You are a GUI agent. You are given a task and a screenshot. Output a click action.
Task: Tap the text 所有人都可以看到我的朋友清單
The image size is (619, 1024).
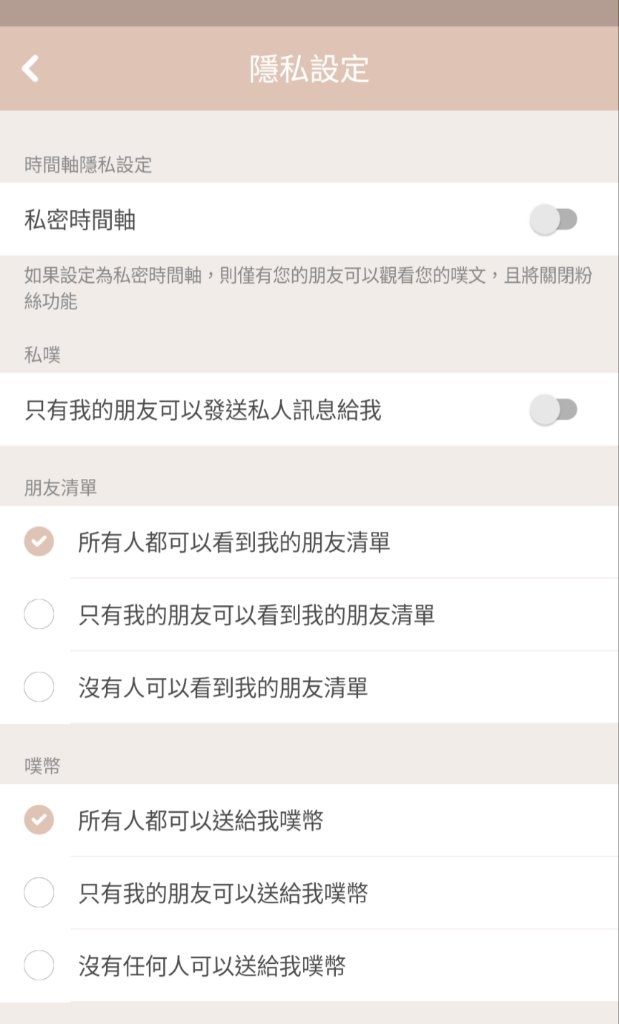point(234,542)
